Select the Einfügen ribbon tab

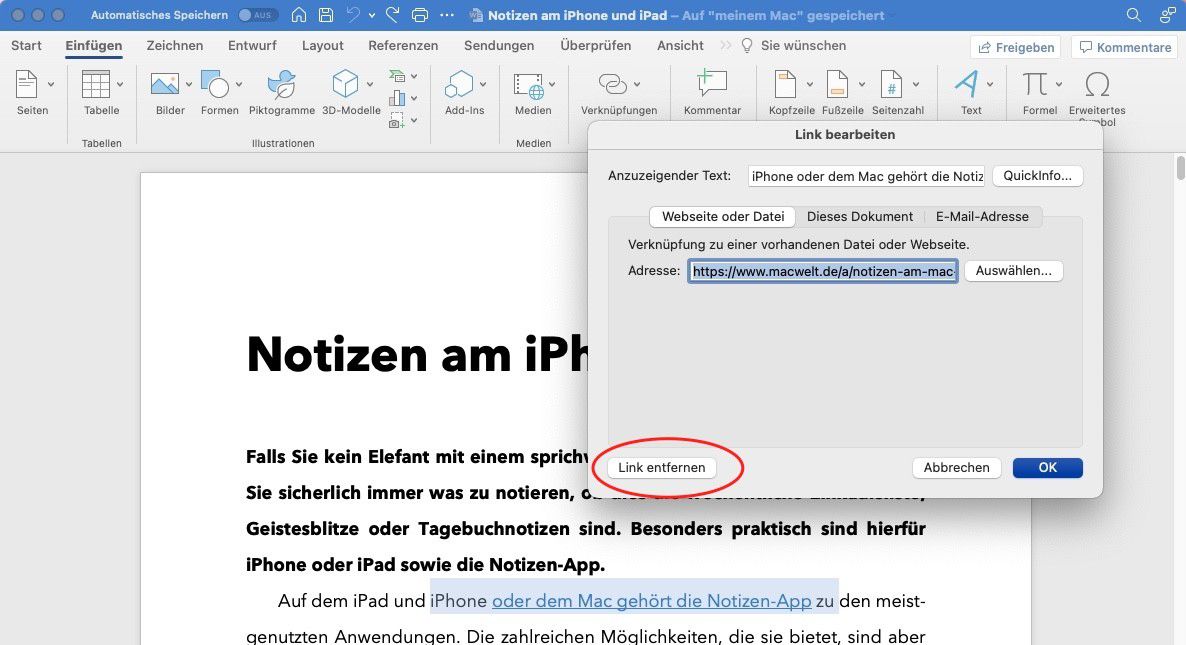[x=94, y=45]
